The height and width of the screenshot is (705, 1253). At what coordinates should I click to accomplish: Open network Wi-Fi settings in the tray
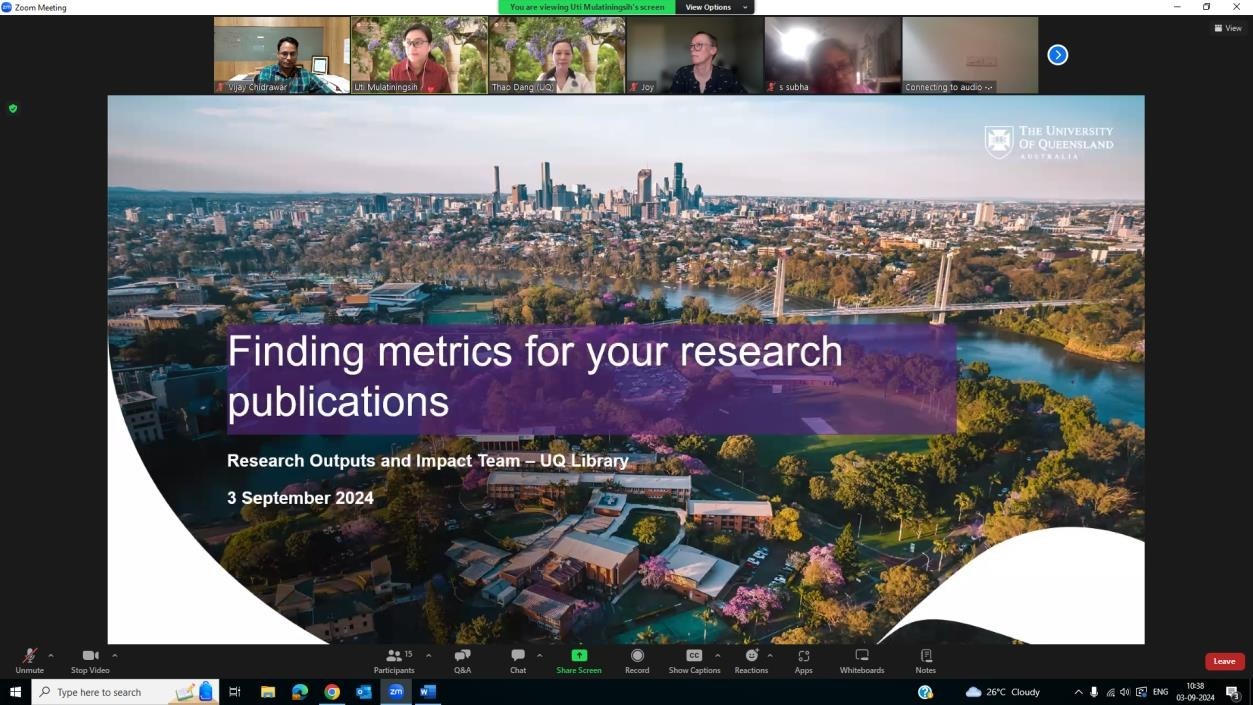(x=1110, y=692)
